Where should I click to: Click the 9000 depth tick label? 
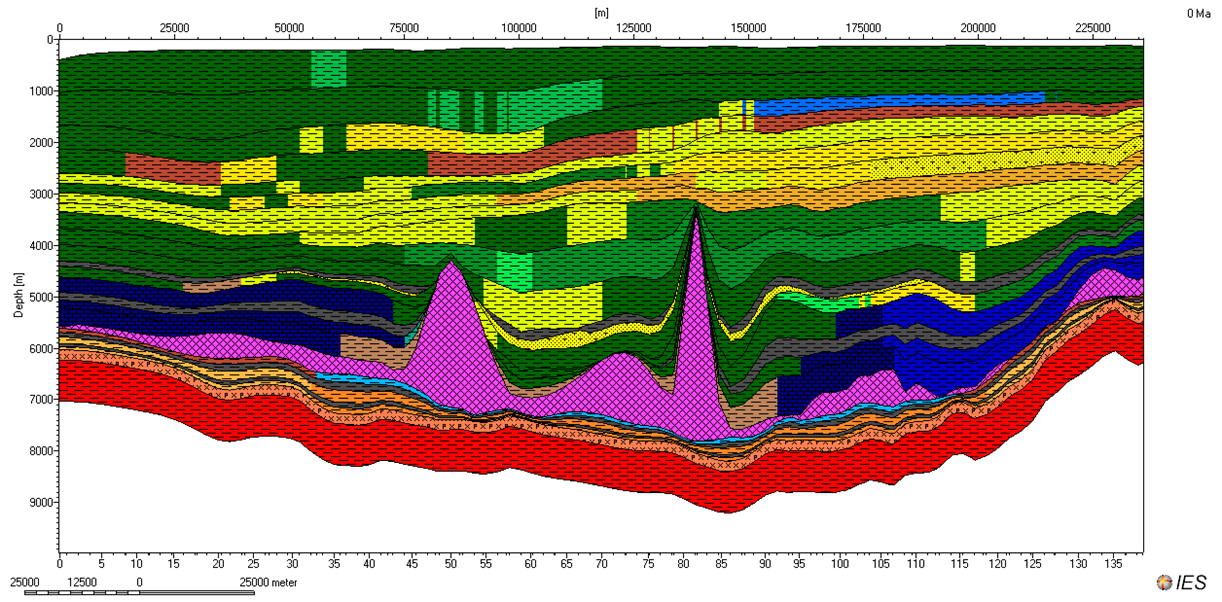[x=38, y=503]
